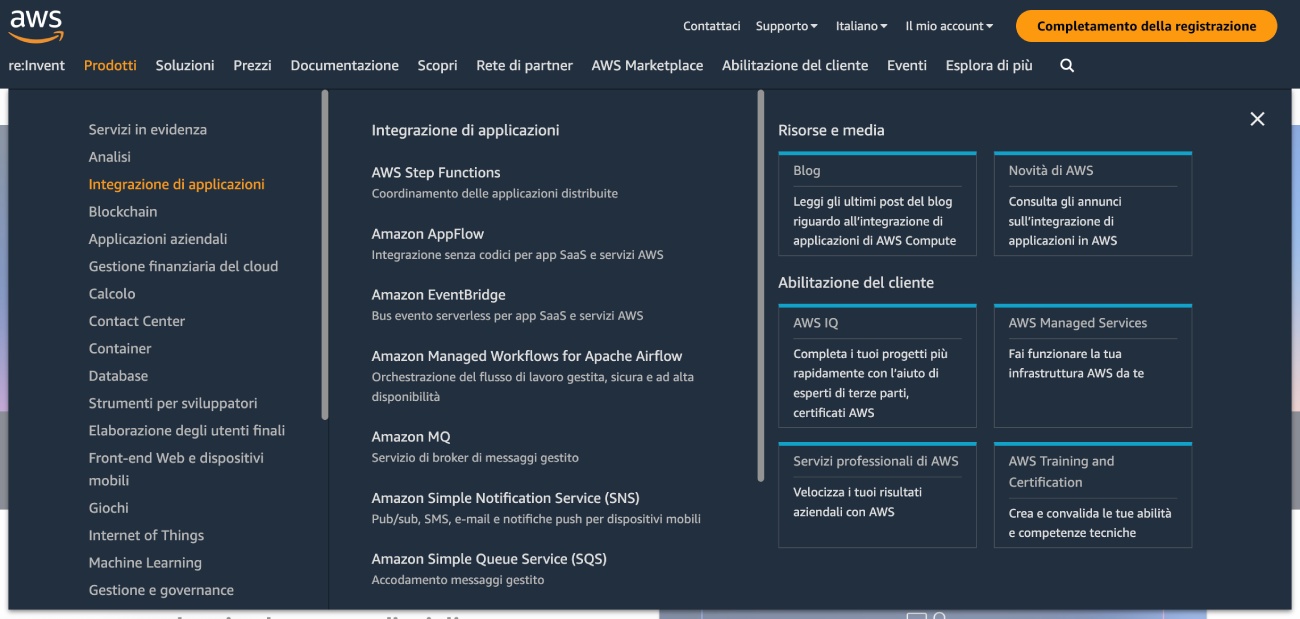
Task: Click Contattaci link
Action: (712, 26)
